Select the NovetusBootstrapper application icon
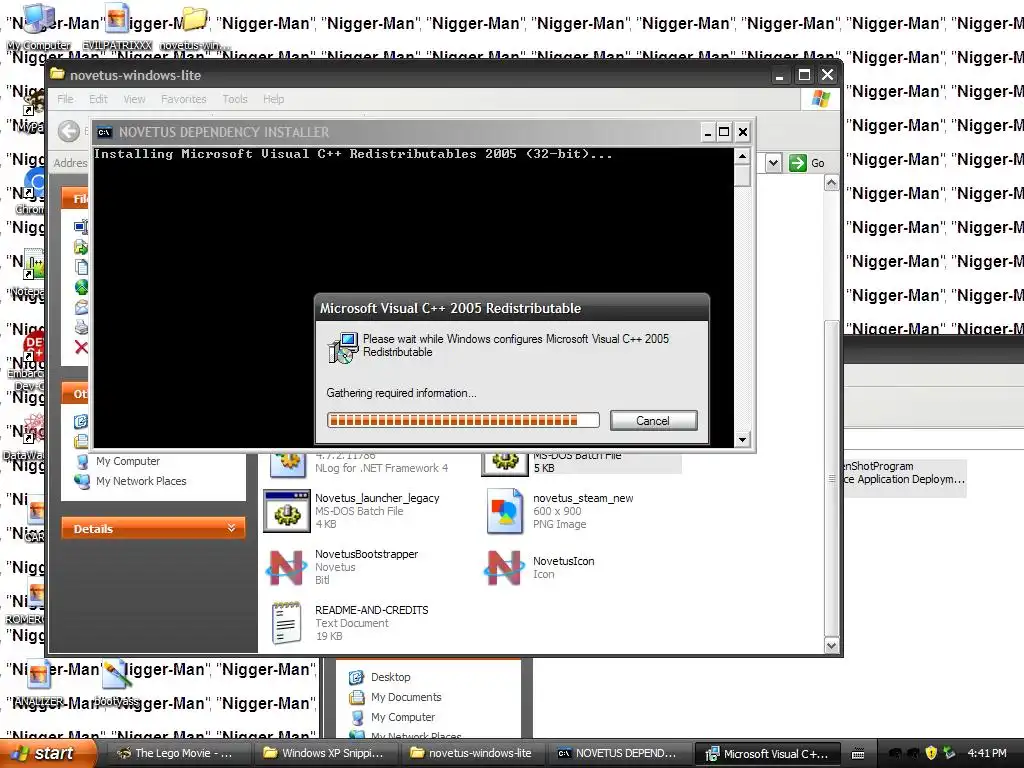1024x768 pixels. (286, 568)
